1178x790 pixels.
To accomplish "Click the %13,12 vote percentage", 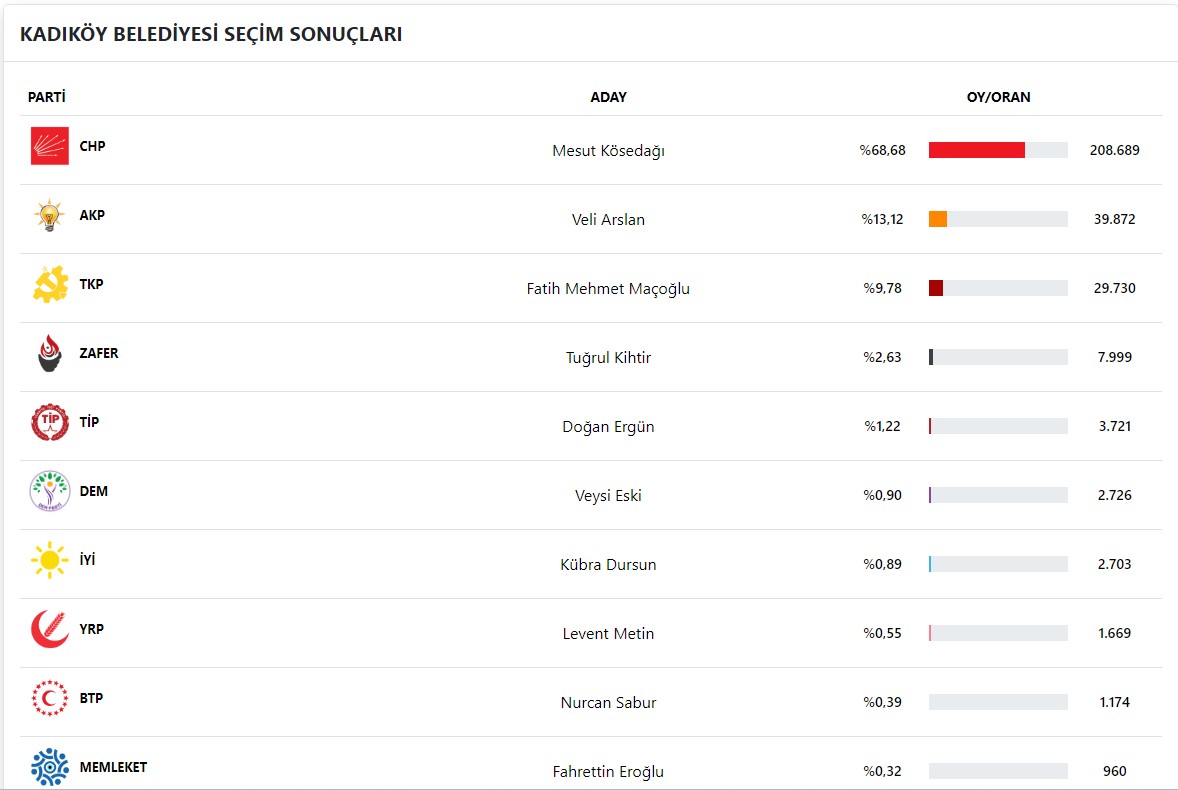I will (x=883, y=219).
